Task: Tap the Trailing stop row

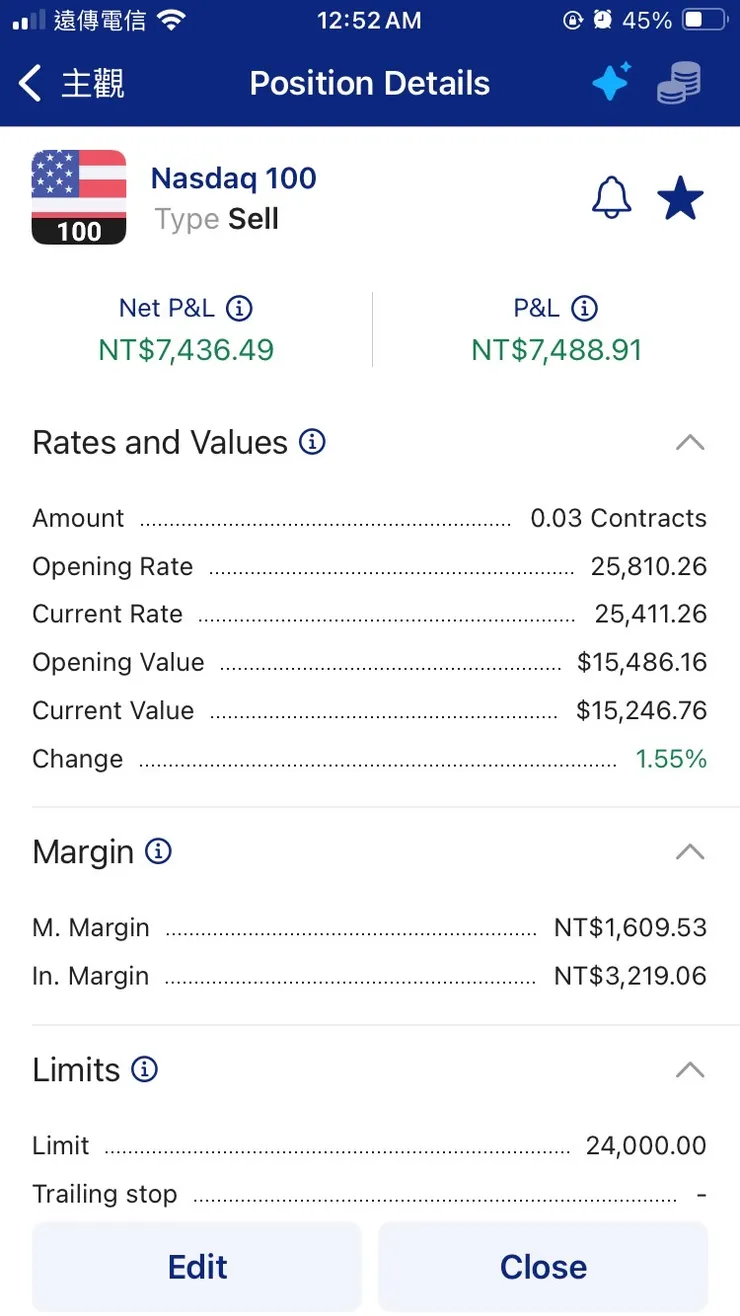Action: pos(369,1194)
